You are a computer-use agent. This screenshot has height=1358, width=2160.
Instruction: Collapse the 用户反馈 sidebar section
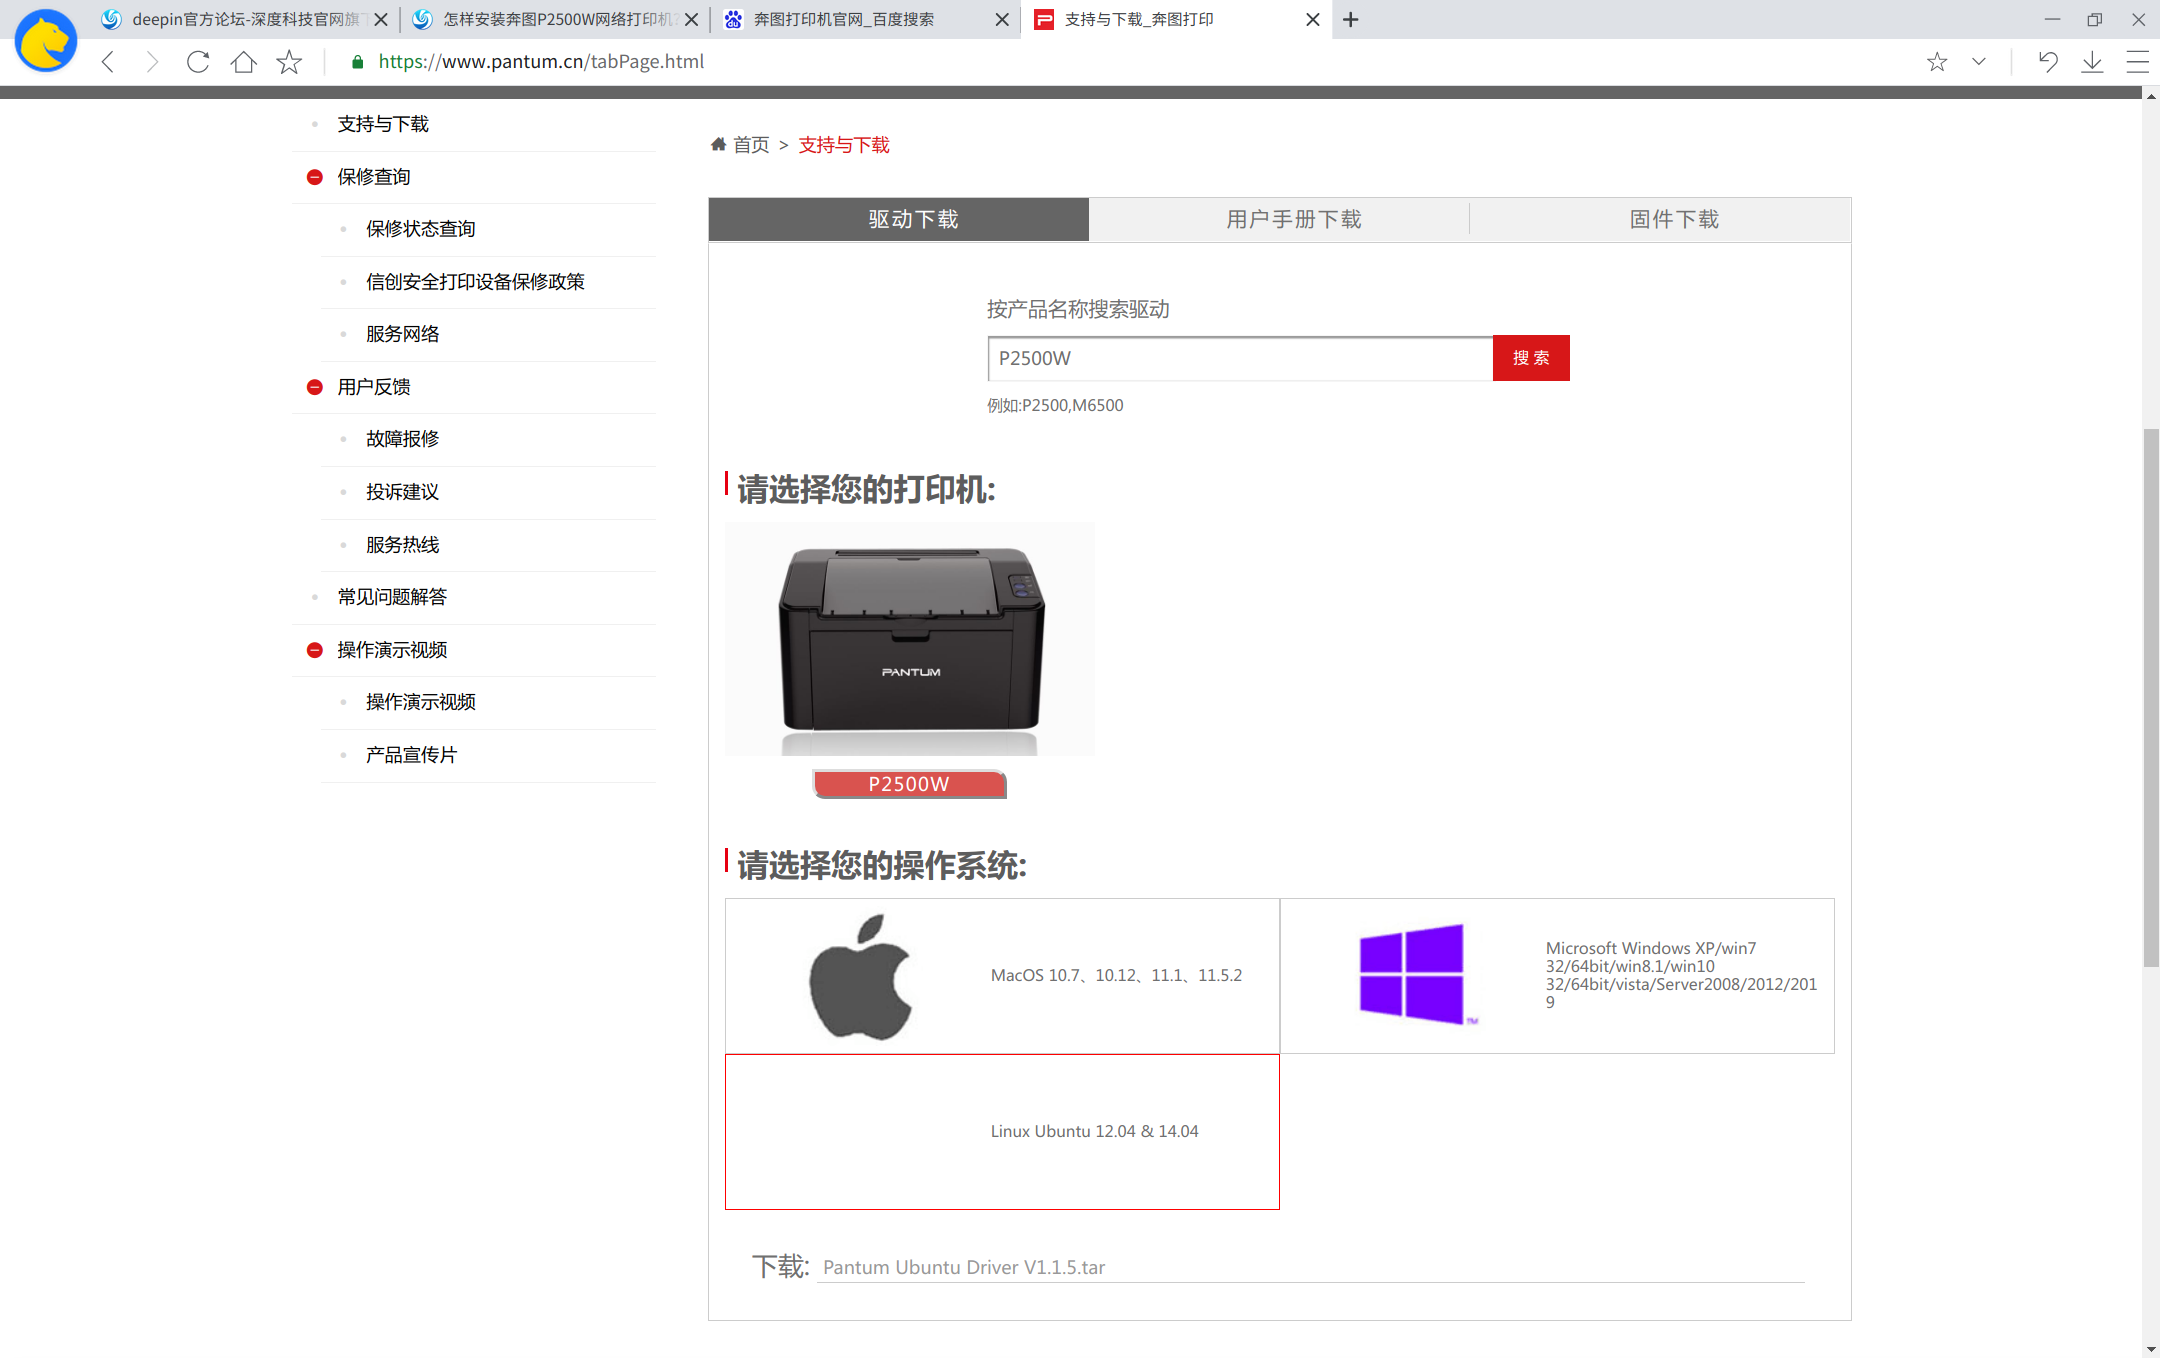[x=315, y=387]
